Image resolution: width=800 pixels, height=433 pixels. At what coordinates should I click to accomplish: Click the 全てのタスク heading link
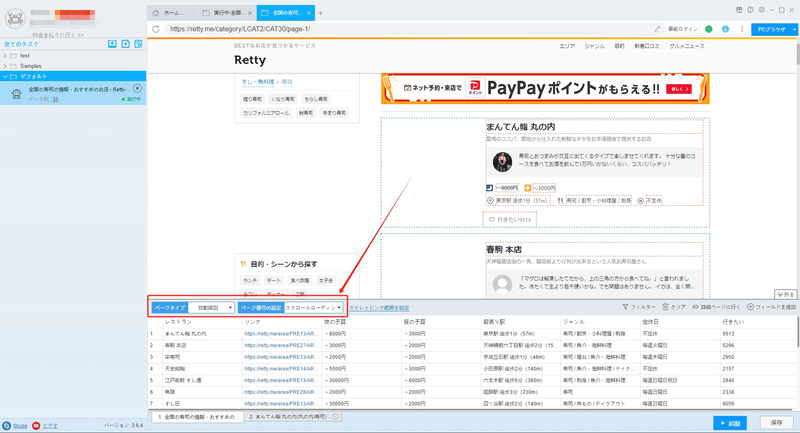(21, 44)
